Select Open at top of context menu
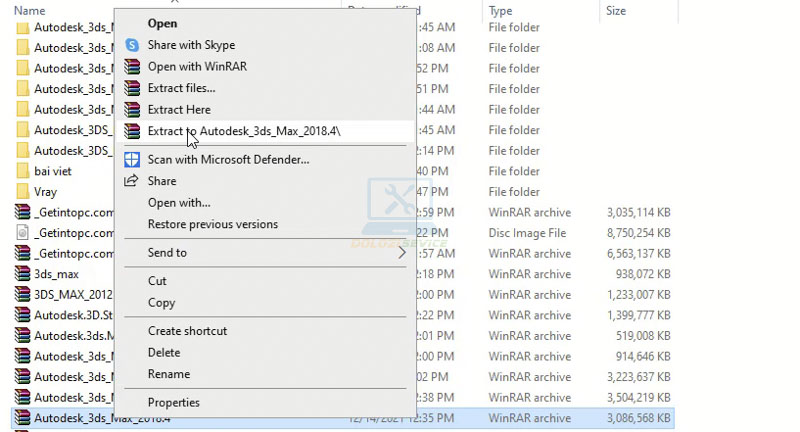 (x=162, y=22)
